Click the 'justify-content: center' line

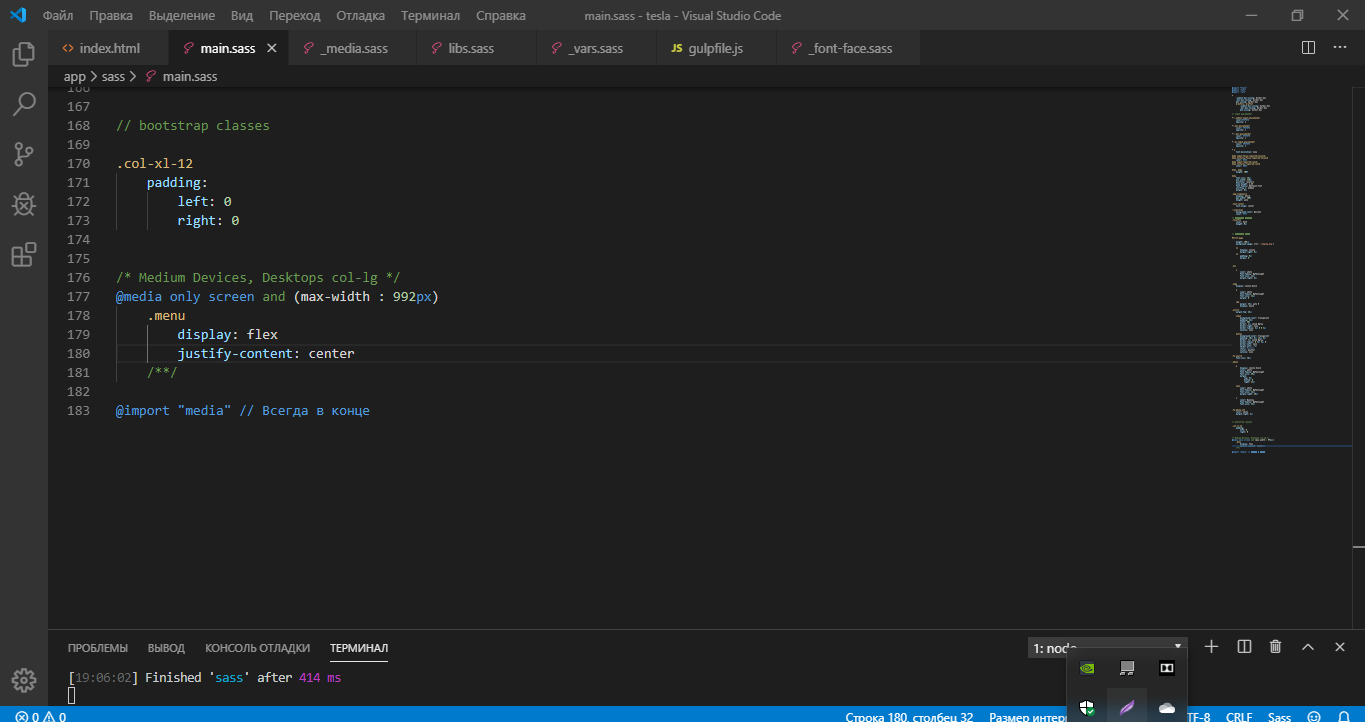point(265,354)
